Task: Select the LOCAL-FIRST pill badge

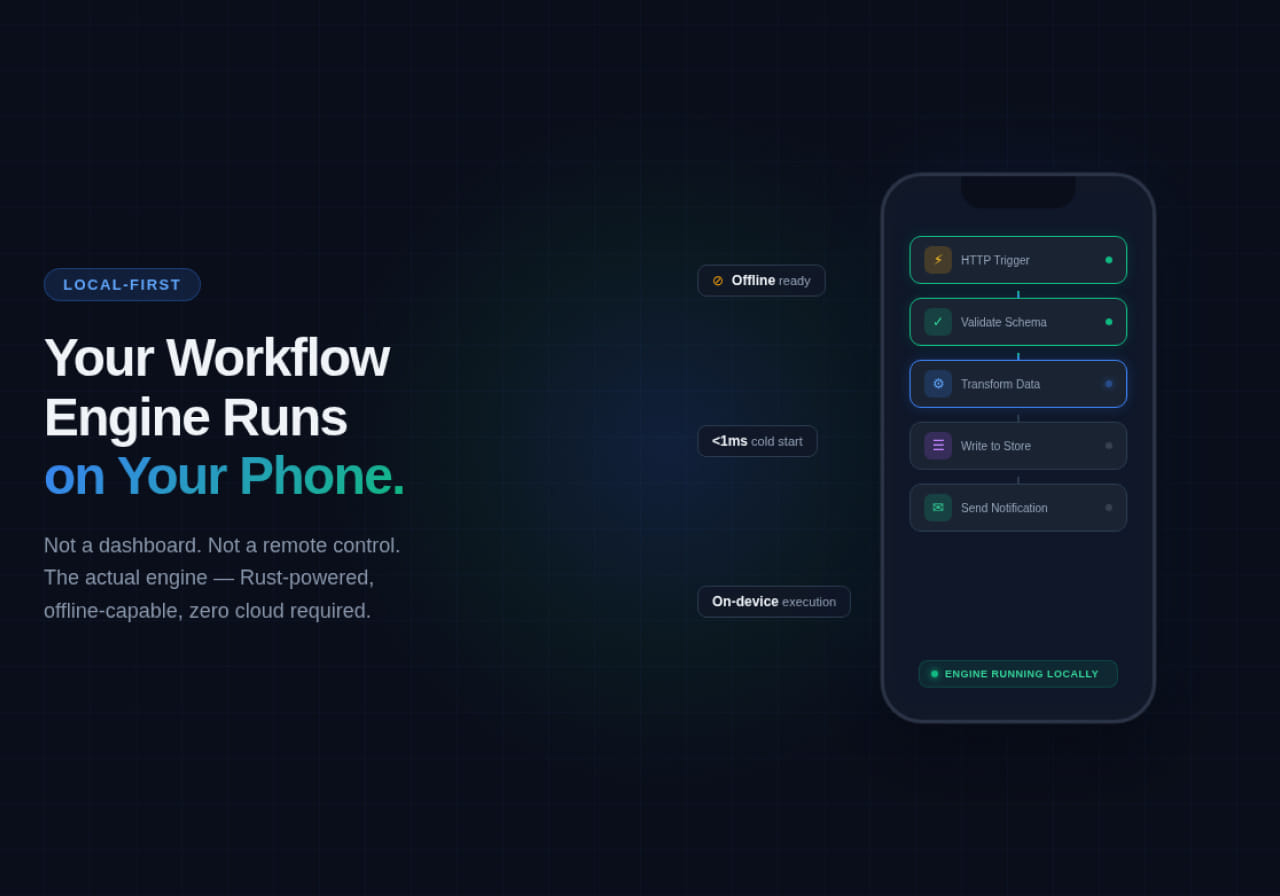Action: [122, 285]
